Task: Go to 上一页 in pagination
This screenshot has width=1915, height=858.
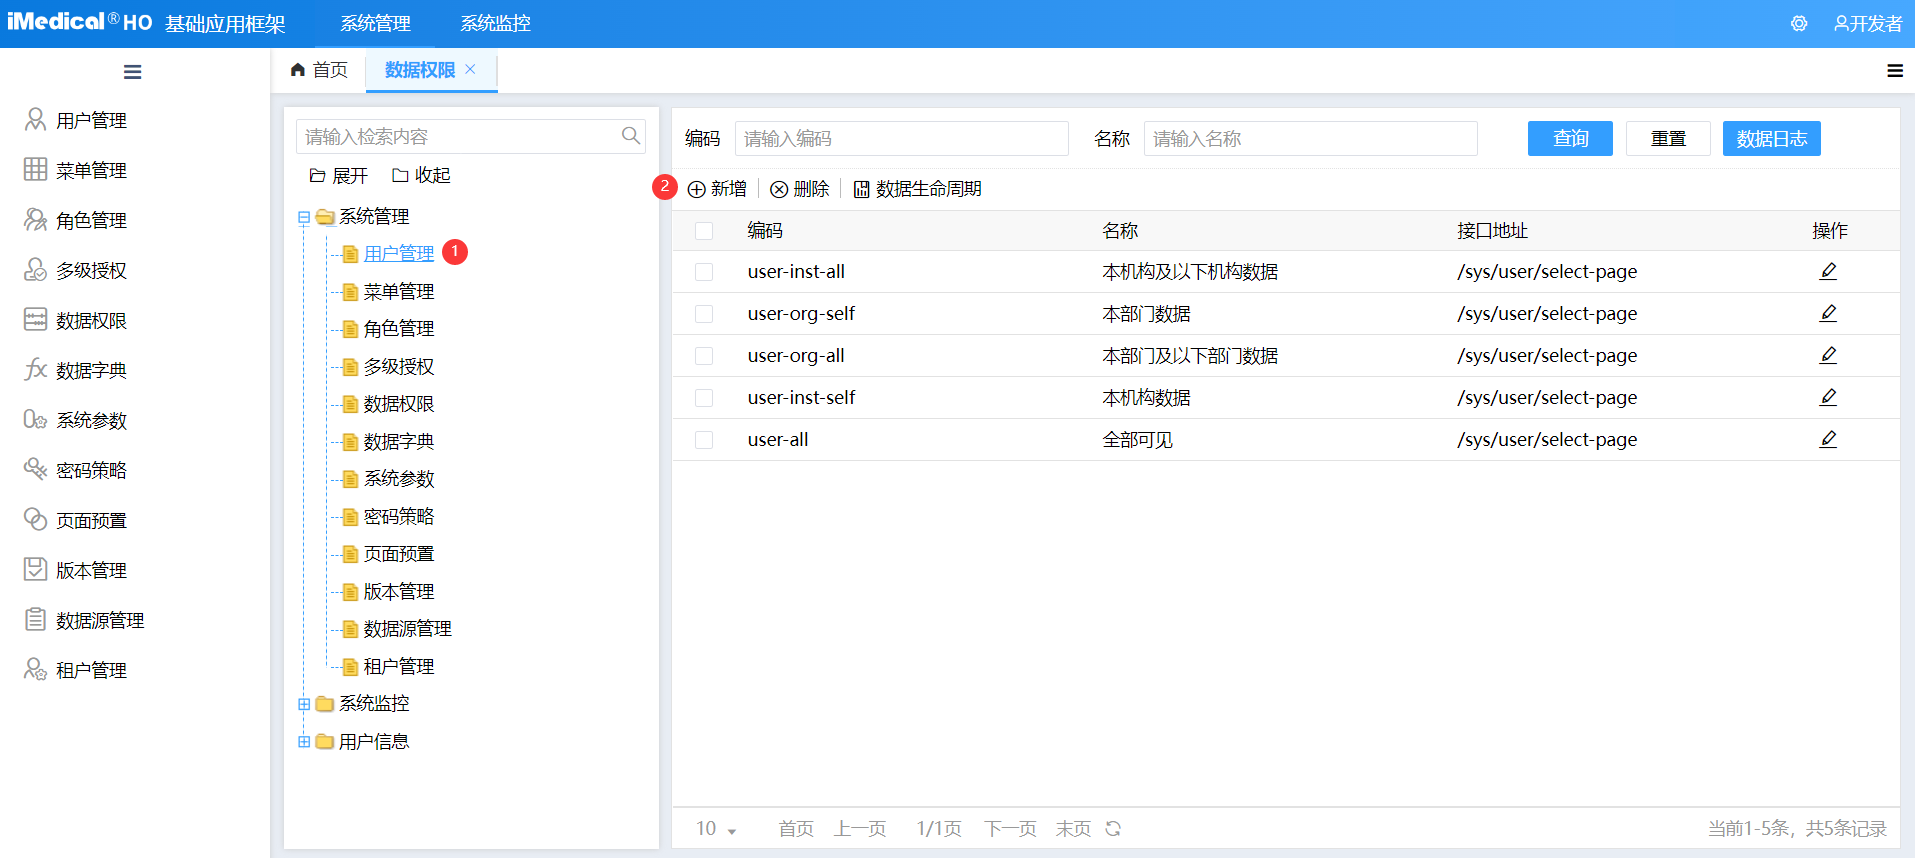Action: pyautogui.click(x=860, y=829)
